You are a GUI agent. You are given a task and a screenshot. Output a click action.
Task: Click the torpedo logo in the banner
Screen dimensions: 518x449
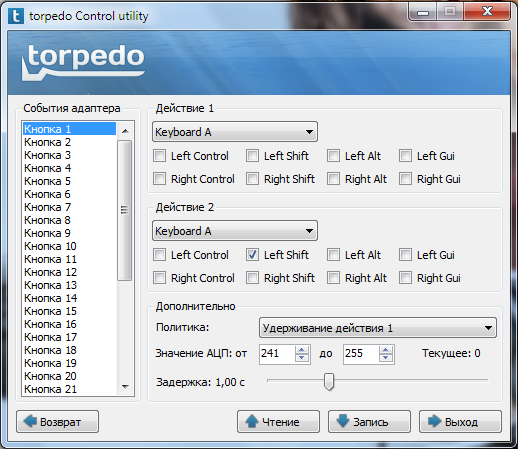tap(83, 62)
